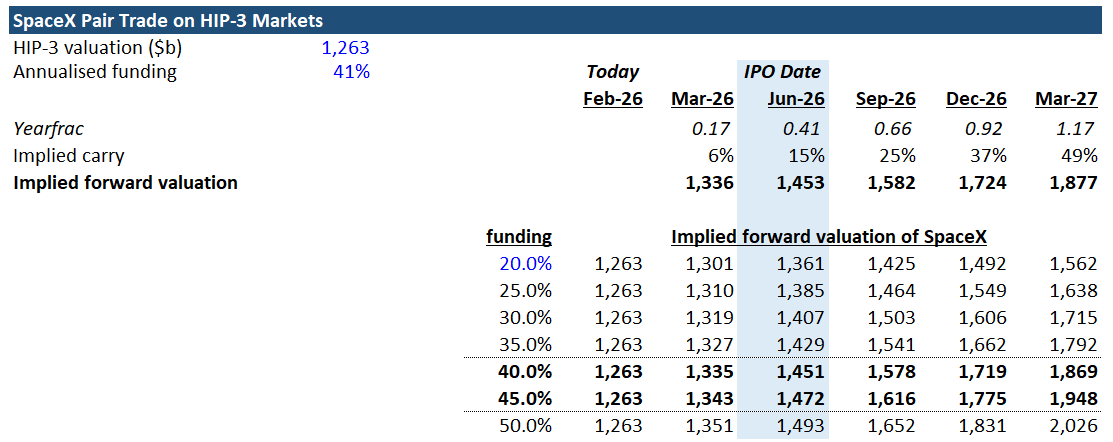Select the 1,616 cell in the 45.0% row
1113x442 pixels.
pyautogui.click(x=892, y=399)
